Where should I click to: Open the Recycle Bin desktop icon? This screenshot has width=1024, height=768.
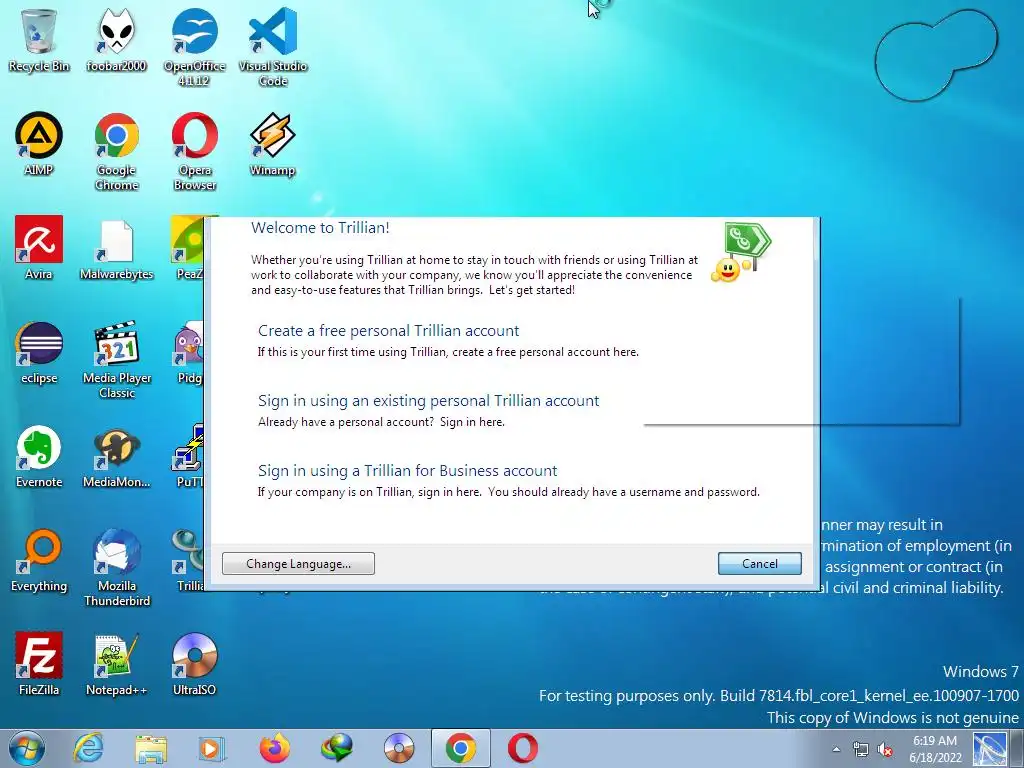point(39,39)
